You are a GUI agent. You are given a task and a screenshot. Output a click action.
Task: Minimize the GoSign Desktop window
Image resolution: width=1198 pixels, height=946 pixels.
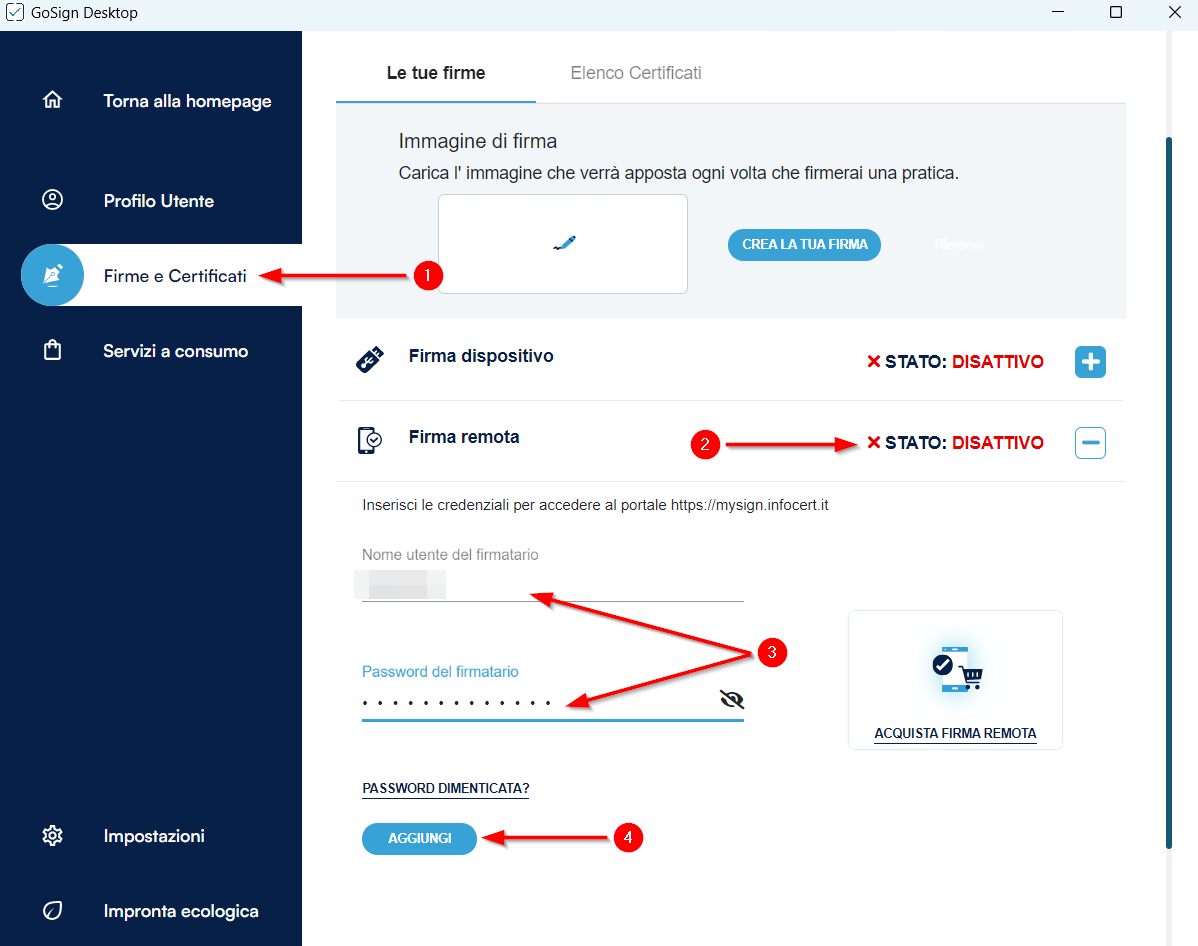1057,12
